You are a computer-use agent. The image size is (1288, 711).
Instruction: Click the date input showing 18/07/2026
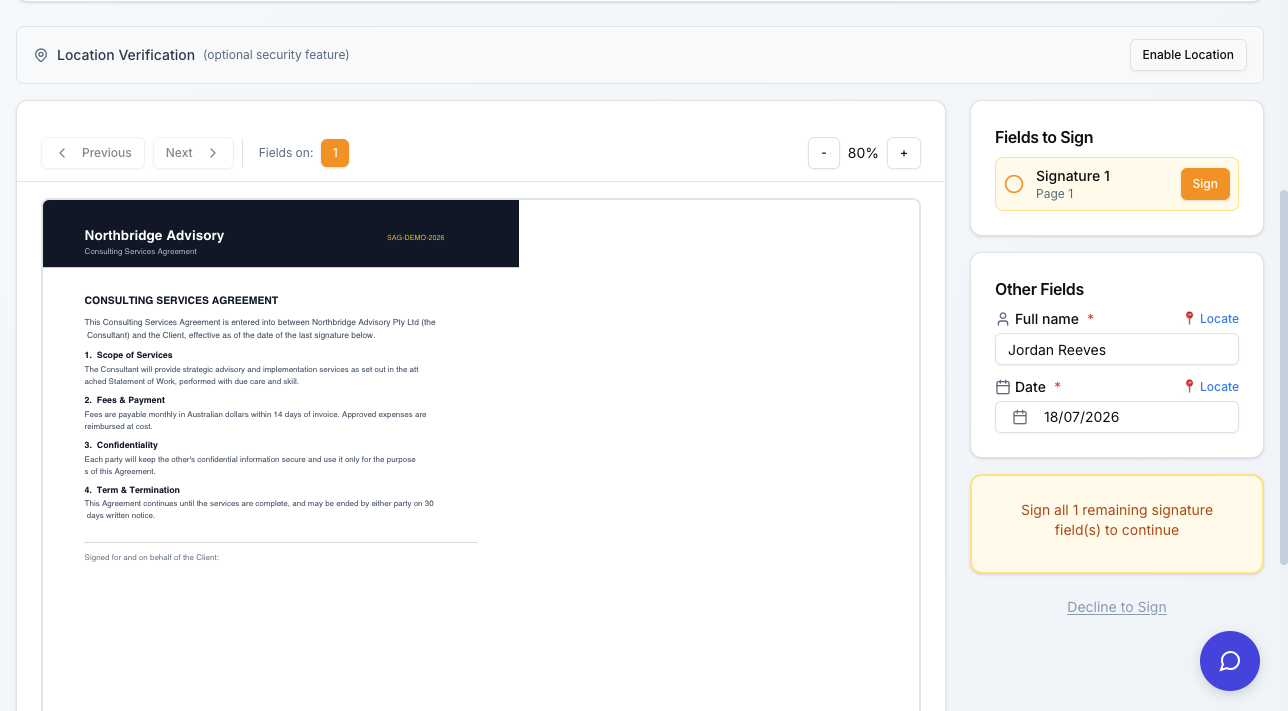(1117, 417)
